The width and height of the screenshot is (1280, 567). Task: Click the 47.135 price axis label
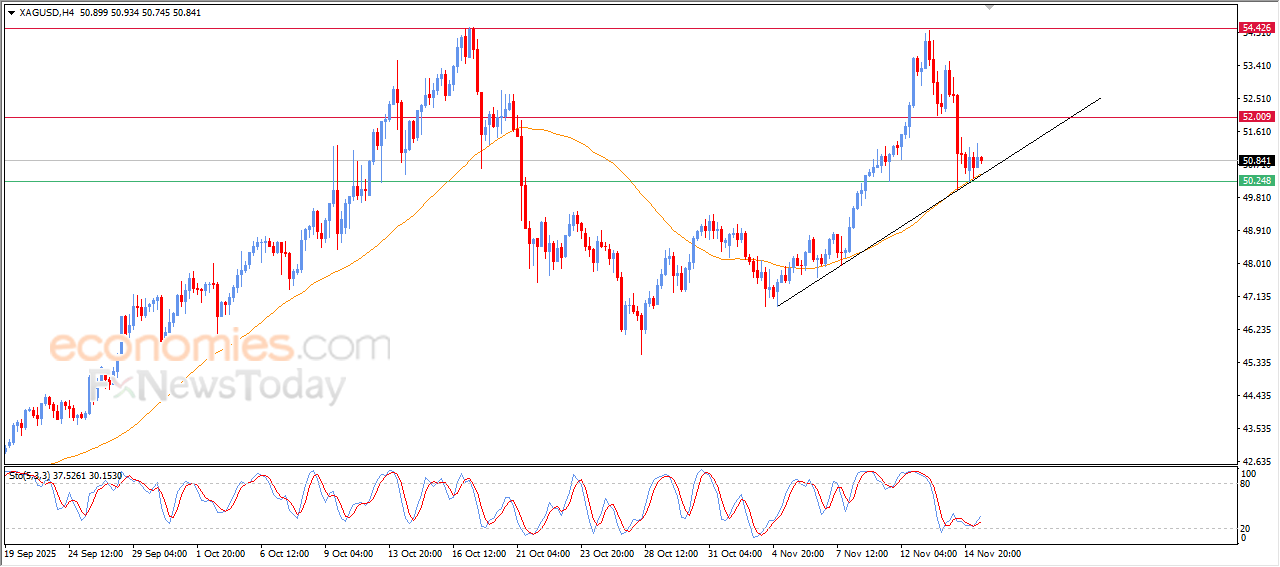[1256, 297]
